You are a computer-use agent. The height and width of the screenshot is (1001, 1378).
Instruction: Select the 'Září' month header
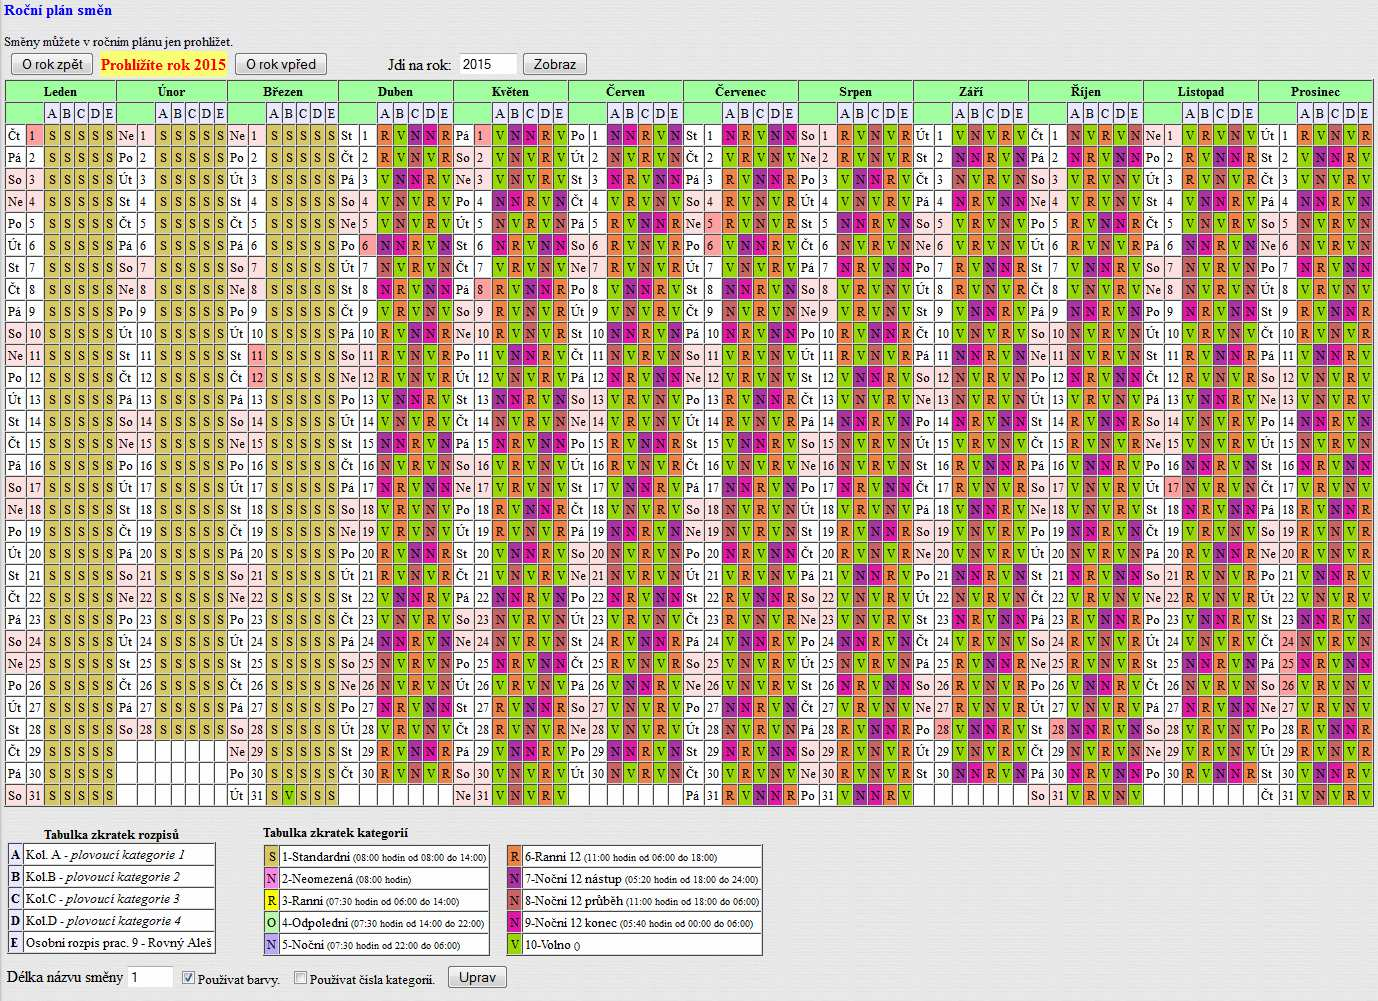click(x=970, y=91)
